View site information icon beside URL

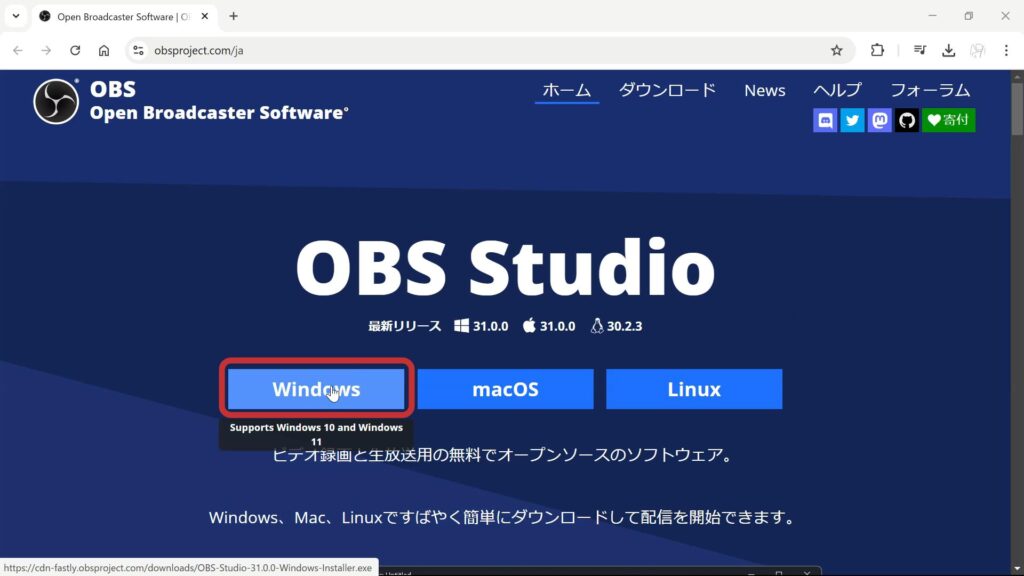tap(139, 50)
